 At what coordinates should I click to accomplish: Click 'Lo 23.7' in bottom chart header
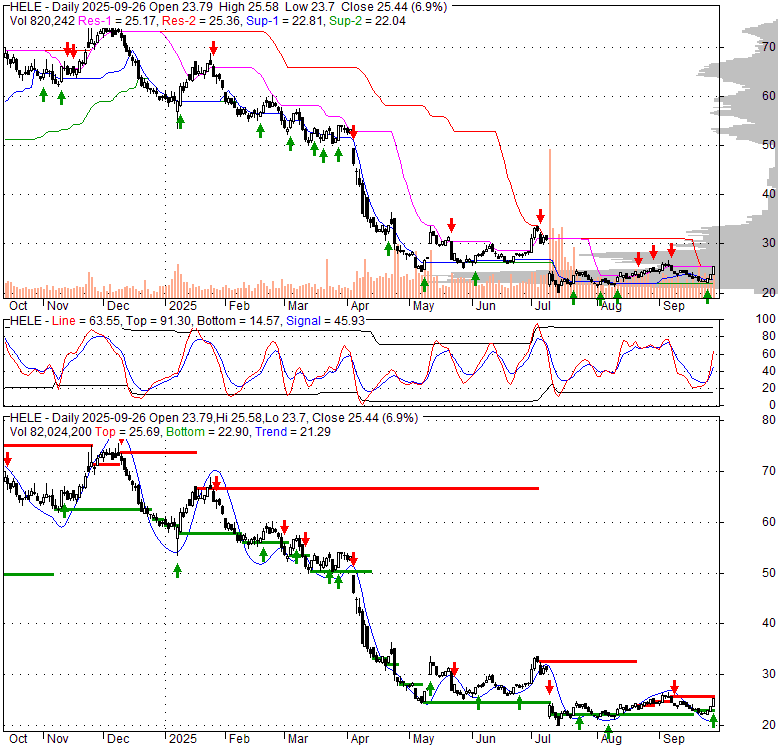pos(285,418)
